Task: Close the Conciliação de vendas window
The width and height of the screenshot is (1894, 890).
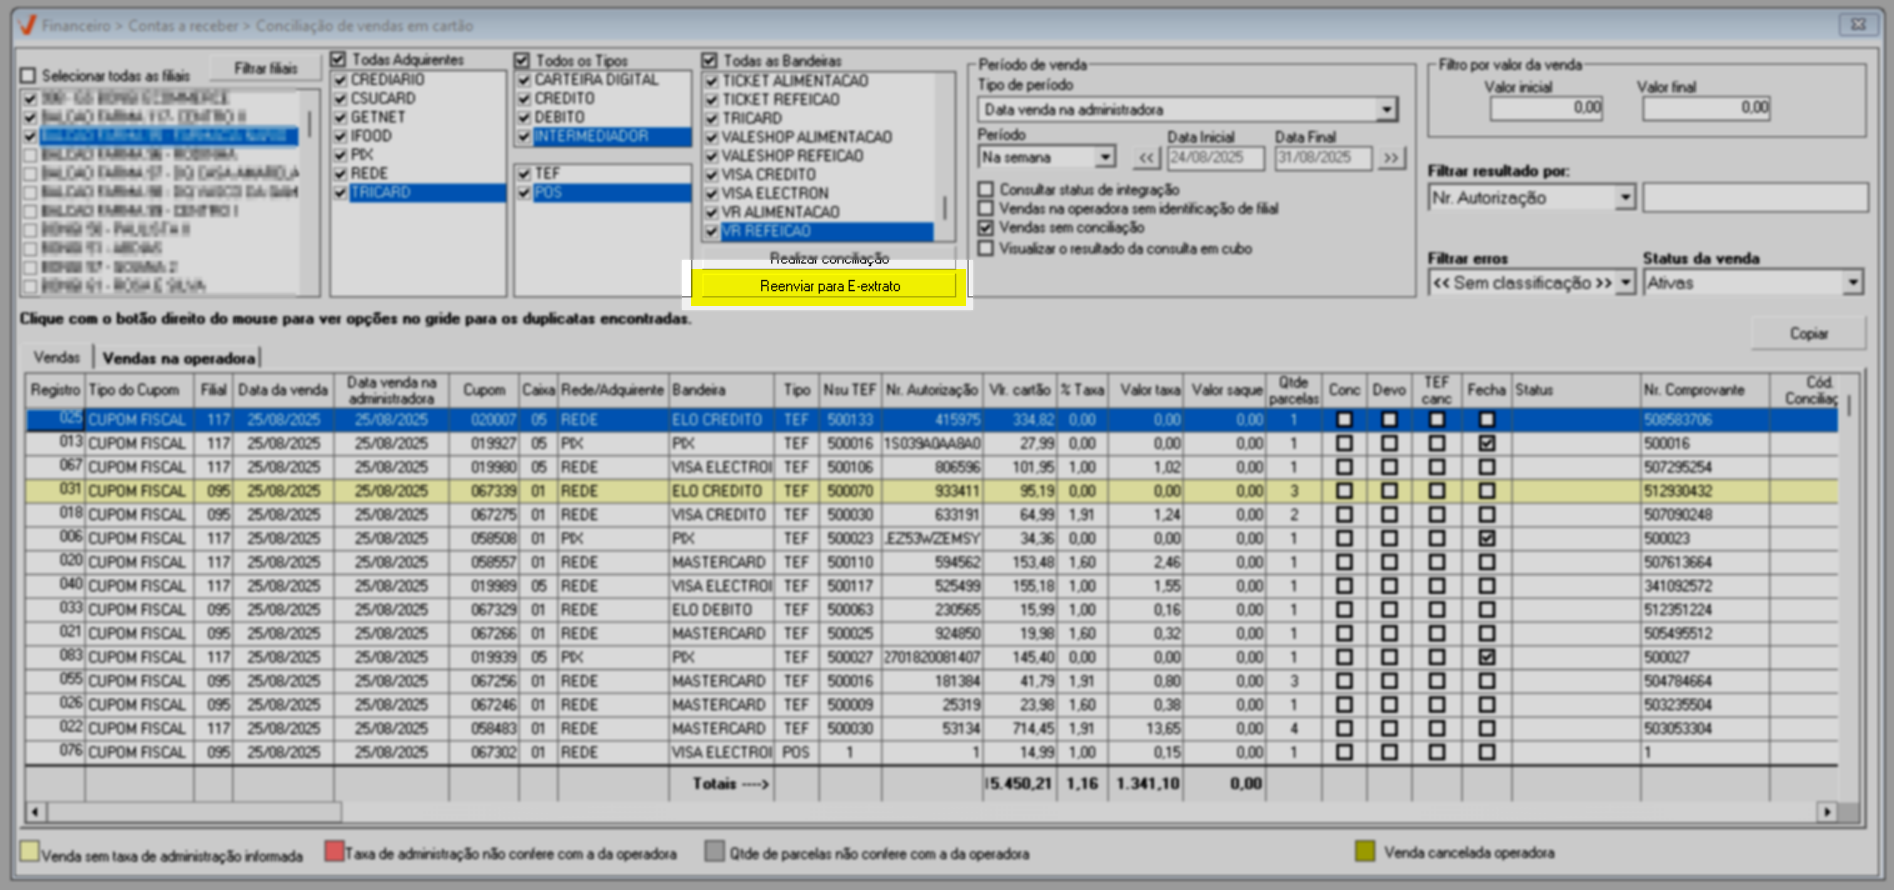Action: (x=1857, y=25)
